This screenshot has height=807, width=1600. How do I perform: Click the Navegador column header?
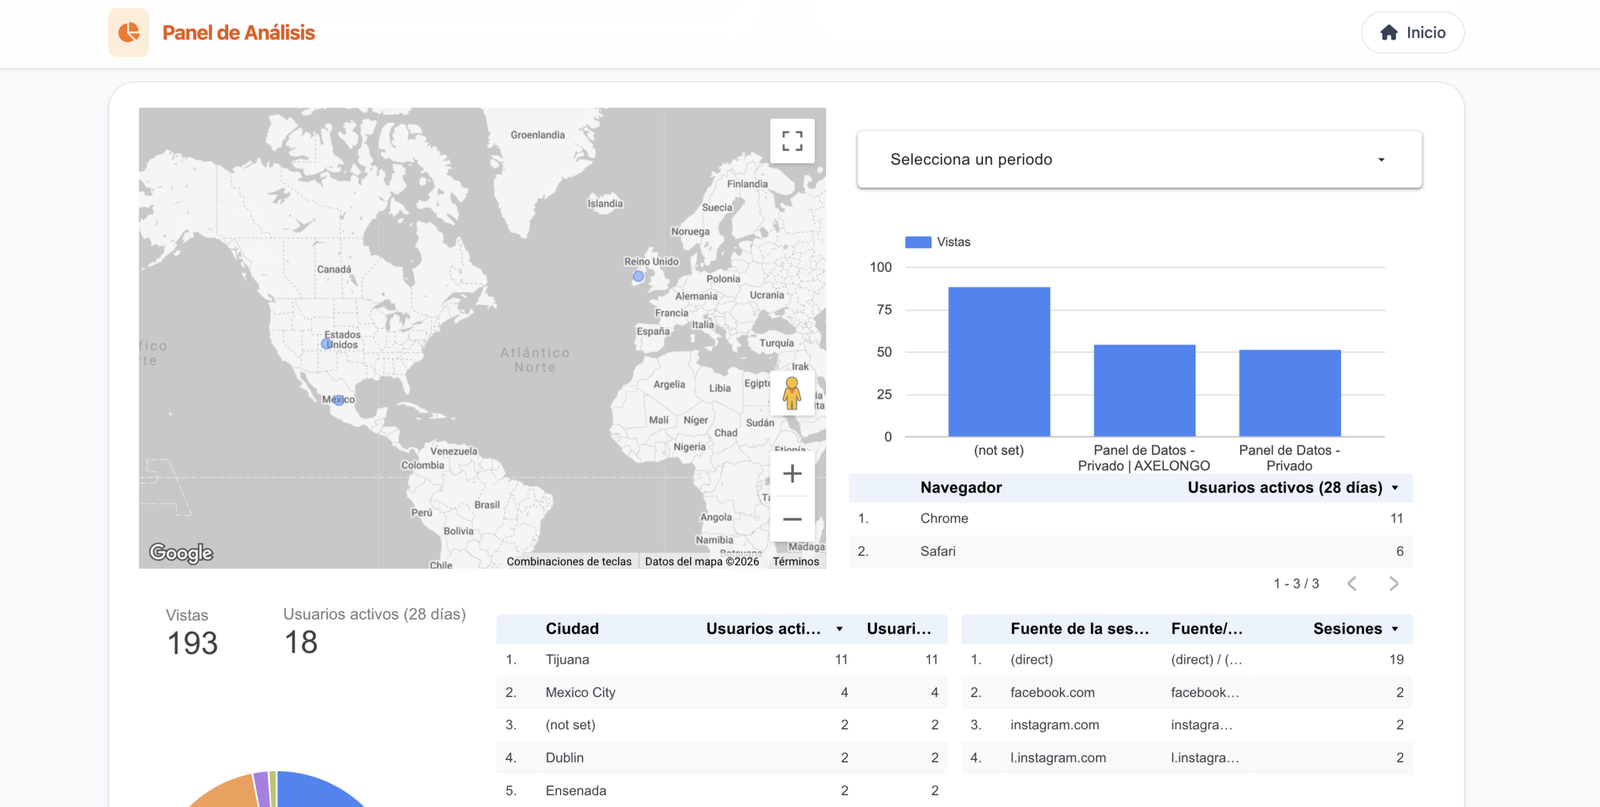960,488
